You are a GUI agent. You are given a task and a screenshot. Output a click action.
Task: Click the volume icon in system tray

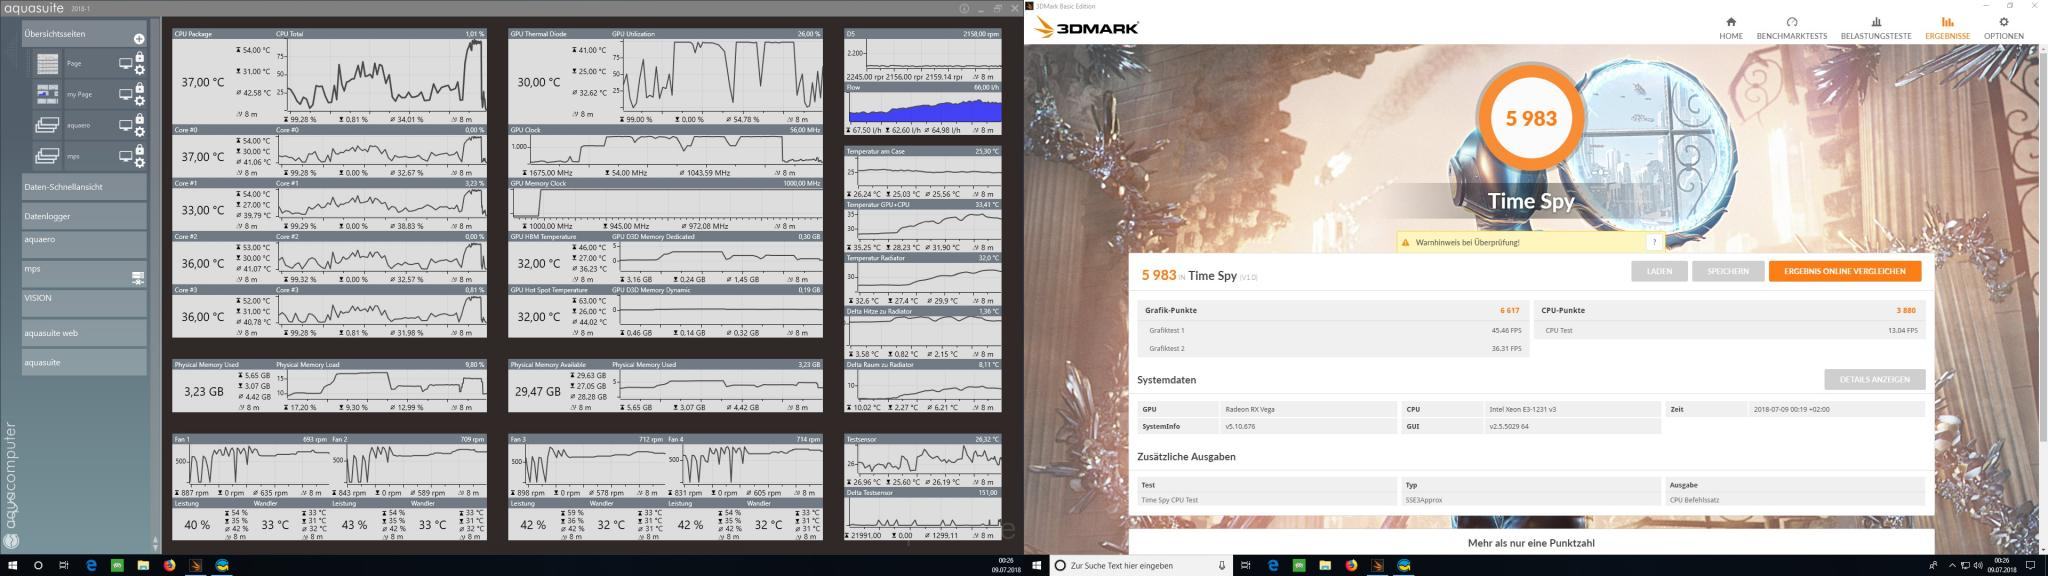click(1977, 565)
